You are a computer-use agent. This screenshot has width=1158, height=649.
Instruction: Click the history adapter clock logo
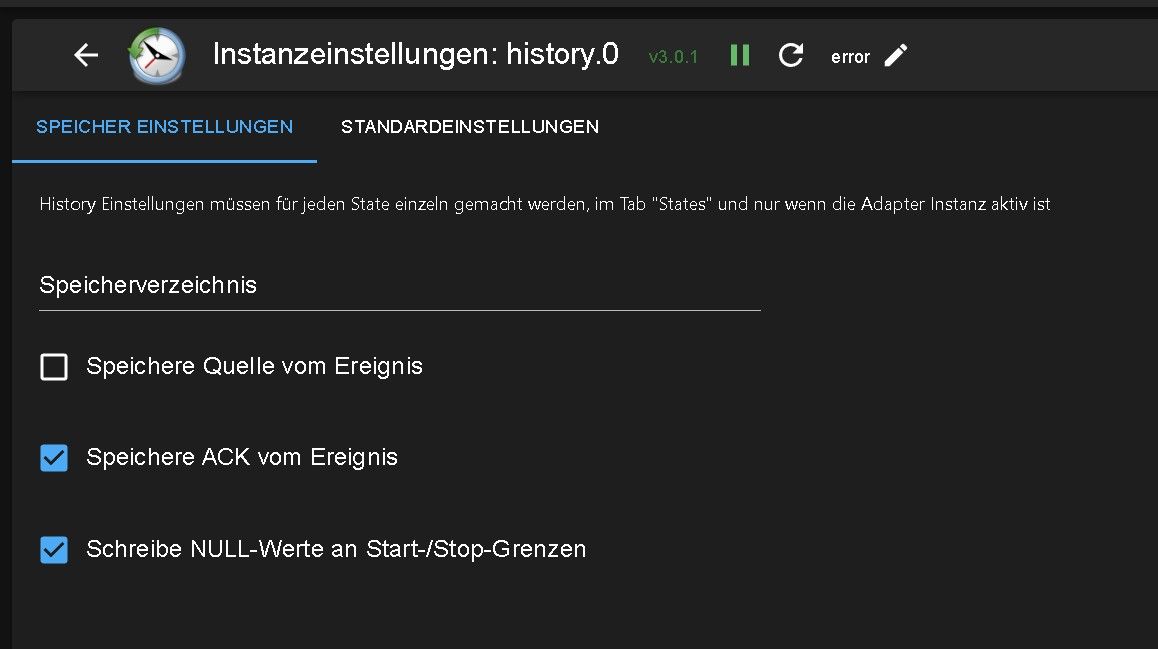click(x=157, y=56)
